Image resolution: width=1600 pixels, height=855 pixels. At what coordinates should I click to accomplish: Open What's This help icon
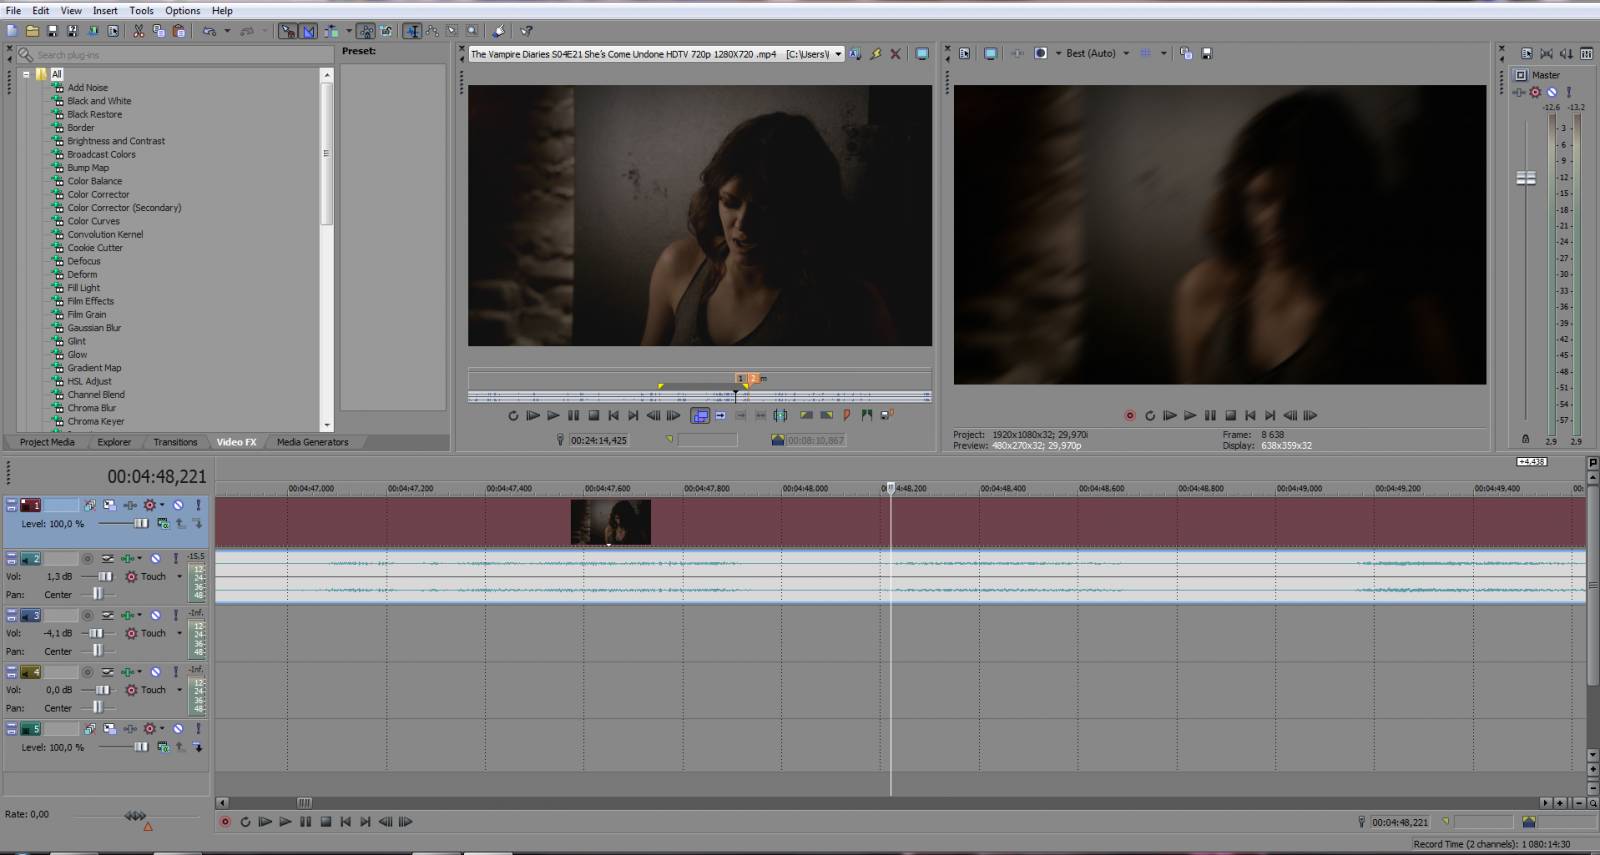point(526,31)
